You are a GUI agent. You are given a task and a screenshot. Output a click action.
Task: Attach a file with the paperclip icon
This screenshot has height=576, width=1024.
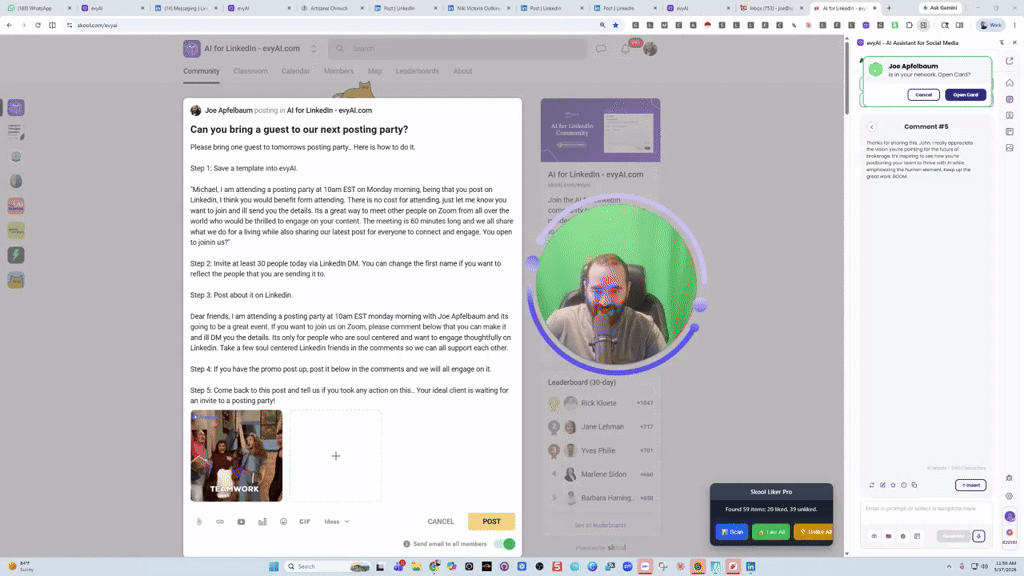199,522
